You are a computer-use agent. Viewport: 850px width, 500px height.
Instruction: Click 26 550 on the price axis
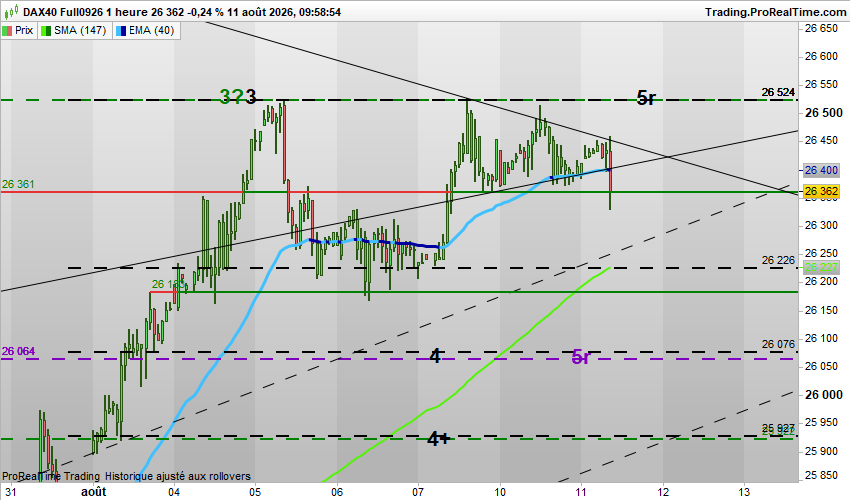(821, 84)
